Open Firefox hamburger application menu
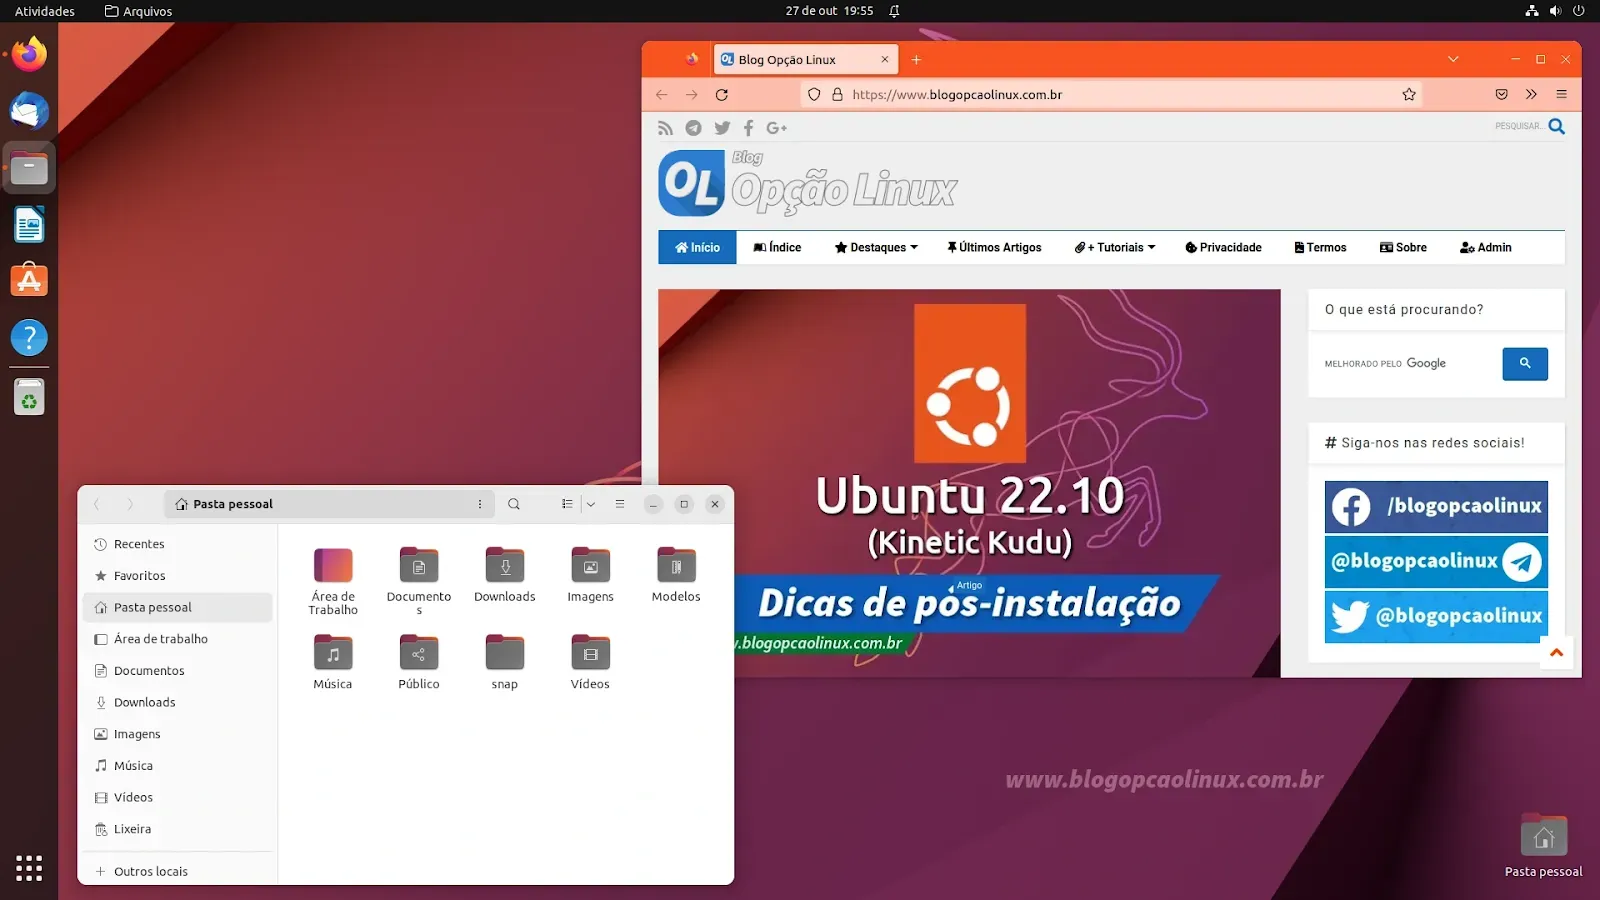Viewport: 1600px width, 900px height. [1561, 94]
